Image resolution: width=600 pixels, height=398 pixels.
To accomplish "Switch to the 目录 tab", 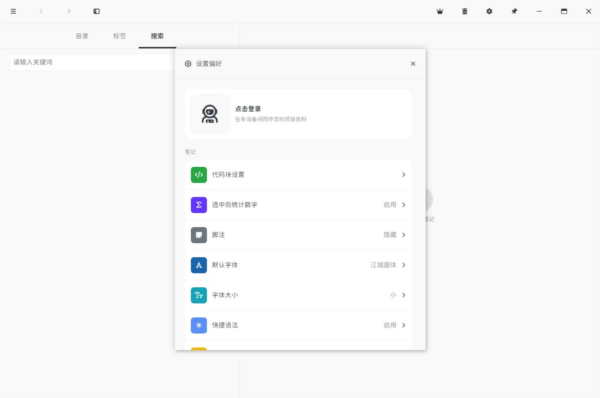I will 82,36.
